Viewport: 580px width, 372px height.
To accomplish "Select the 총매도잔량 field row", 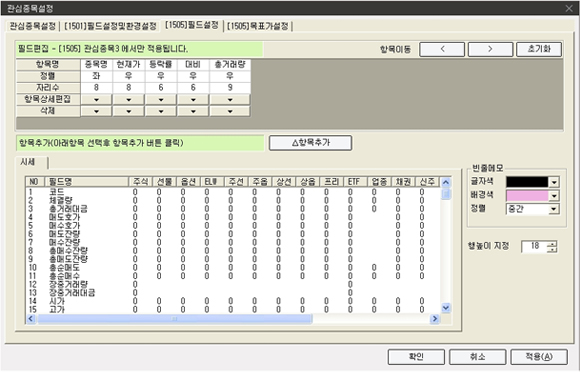I will [233, 259].
